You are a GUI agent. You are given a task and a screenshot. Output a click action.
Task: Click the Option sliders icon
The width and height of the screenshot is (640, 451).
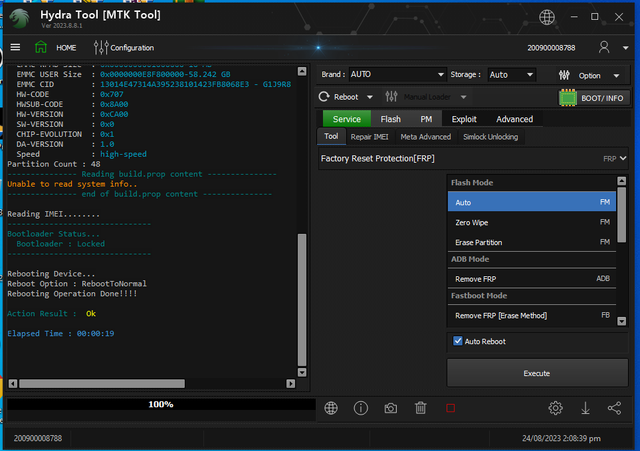(564, 75)
